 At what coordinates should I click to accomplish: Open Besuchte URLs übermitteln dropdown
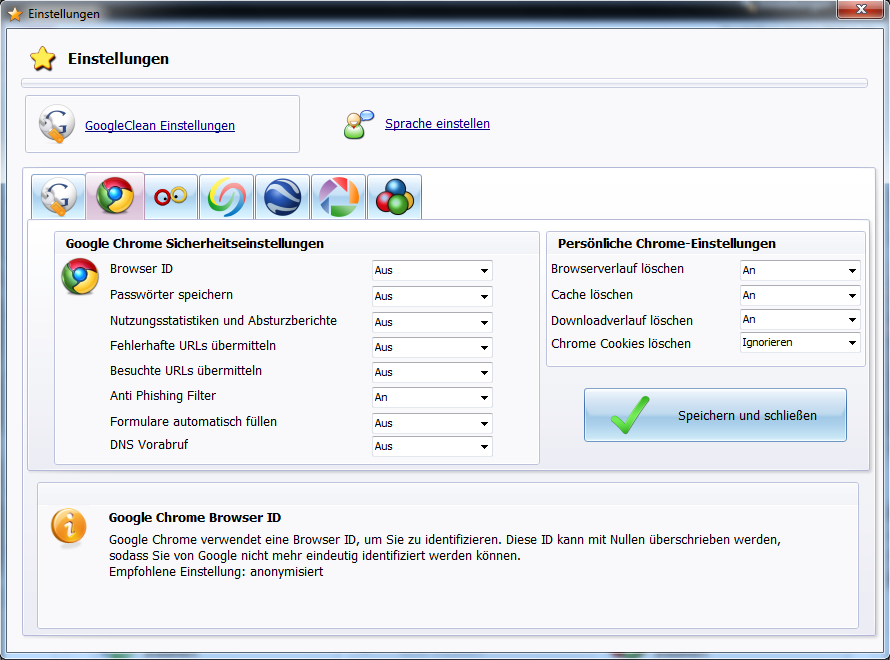pyautogui.click(x=432, y=372)
